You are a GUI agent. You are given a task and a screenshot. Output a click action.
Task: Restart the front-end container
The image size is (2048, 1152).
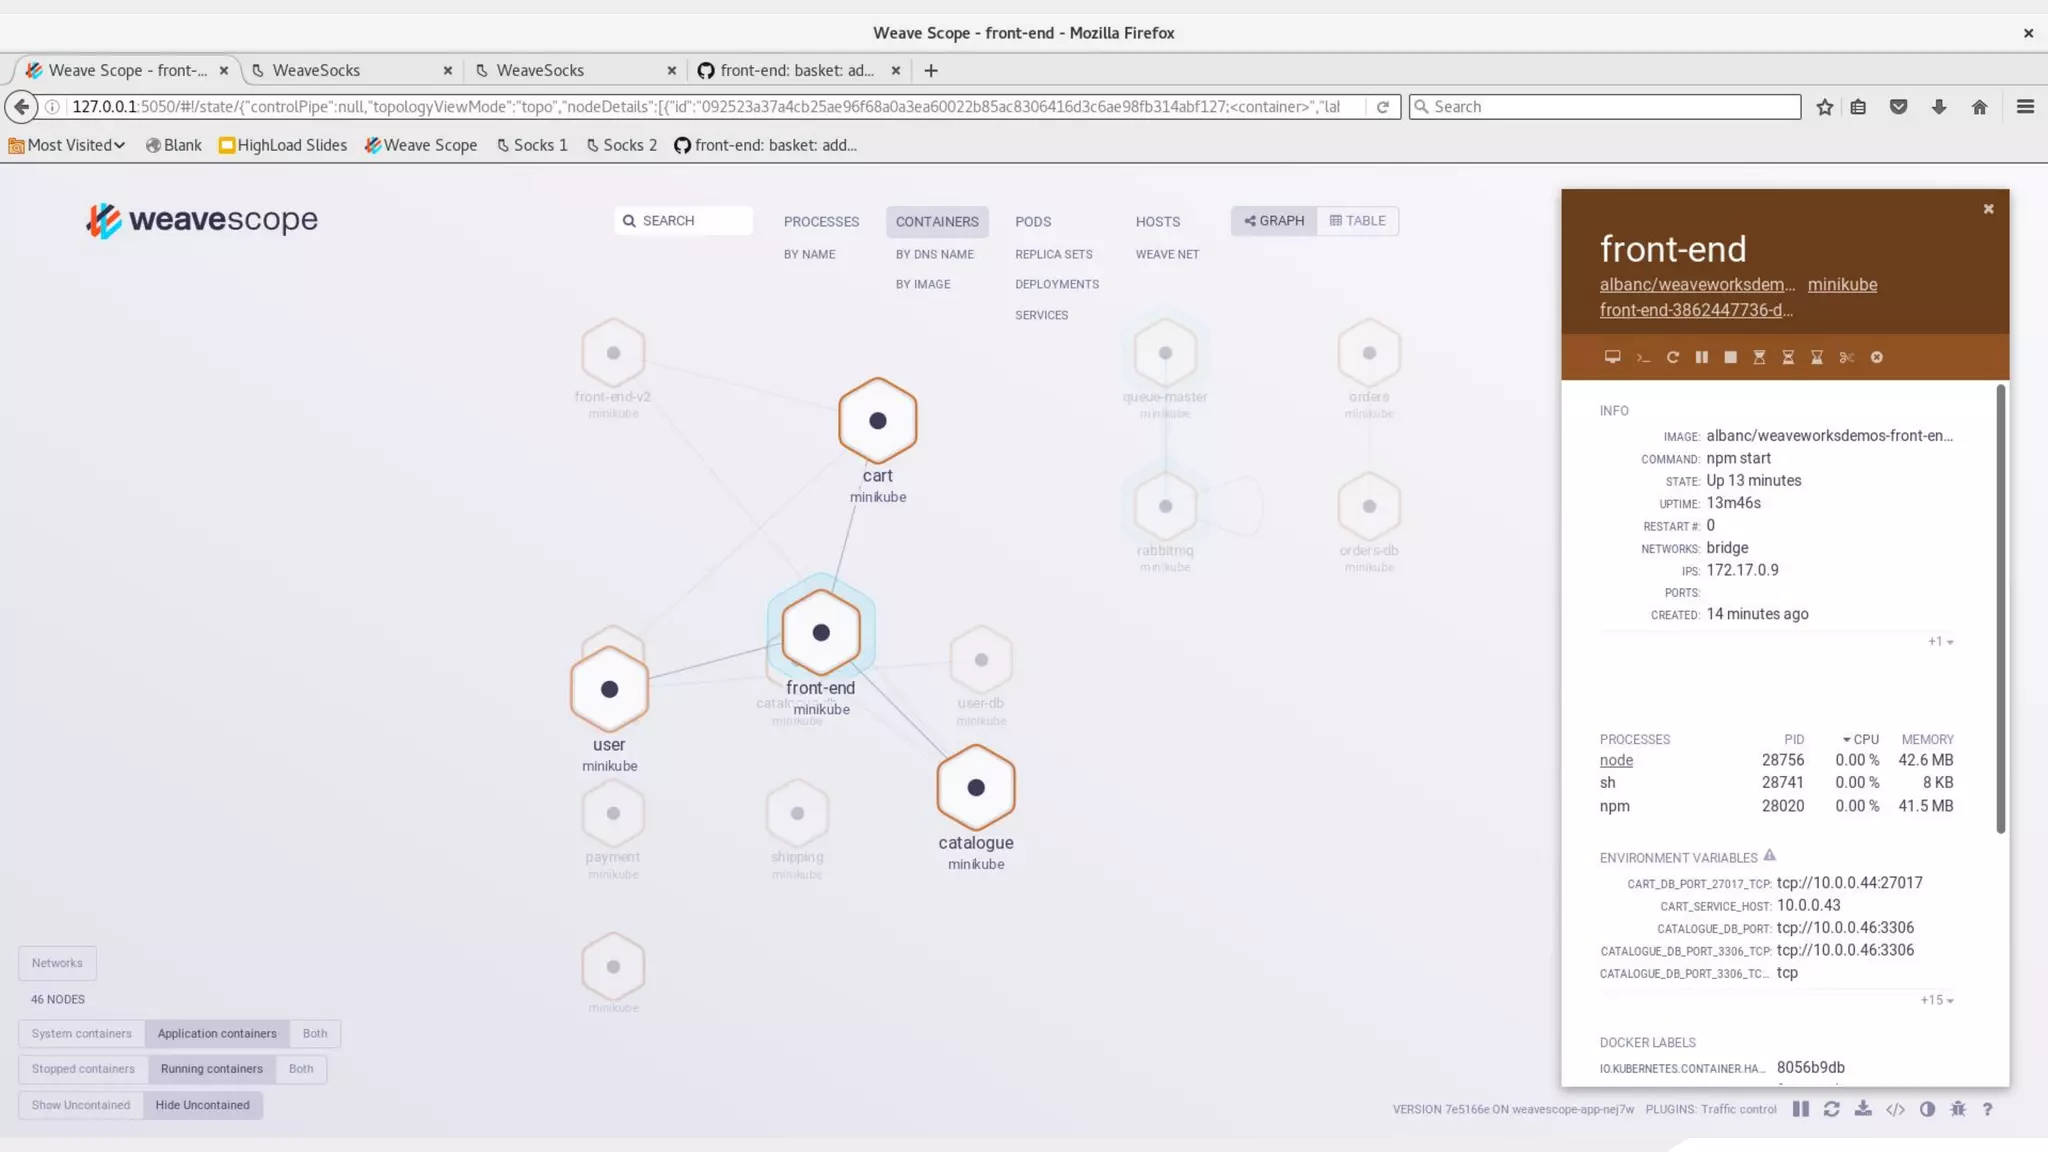(x=1672, y=358)
